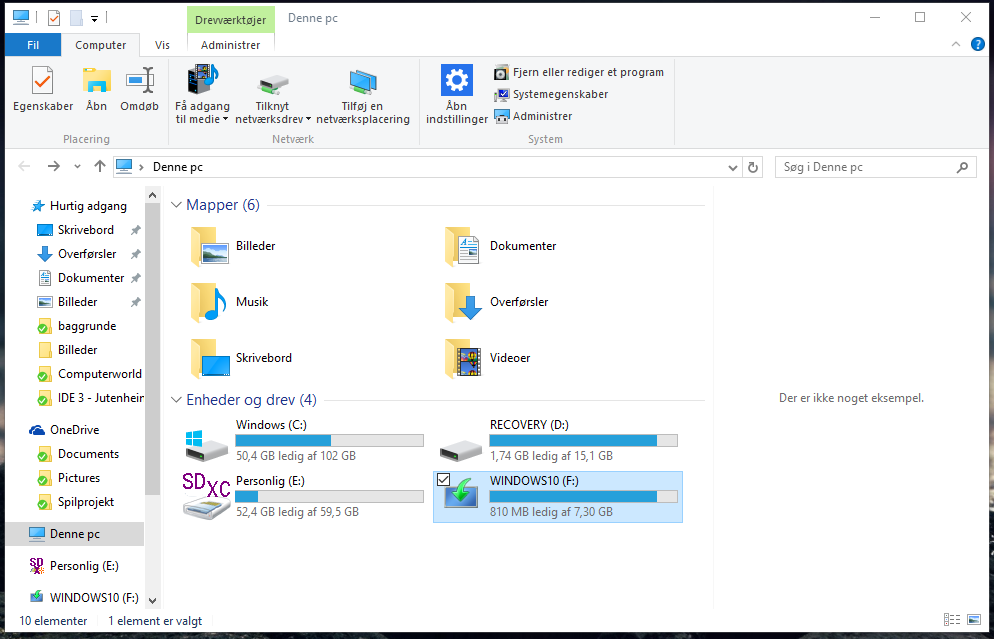Collapse the Mapper (6) group
The height and width of the screenshot is (639, 994).
(x=176, y=205)
